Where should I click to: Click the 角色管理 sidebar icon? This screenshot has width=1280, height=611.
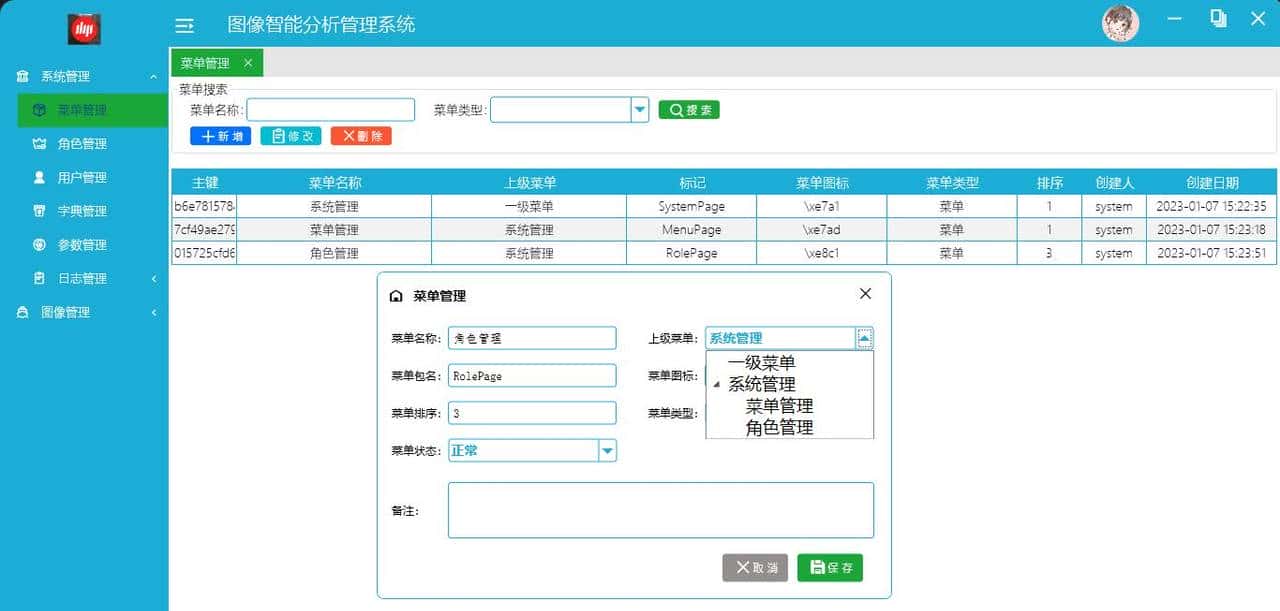[x=40, y=143]
